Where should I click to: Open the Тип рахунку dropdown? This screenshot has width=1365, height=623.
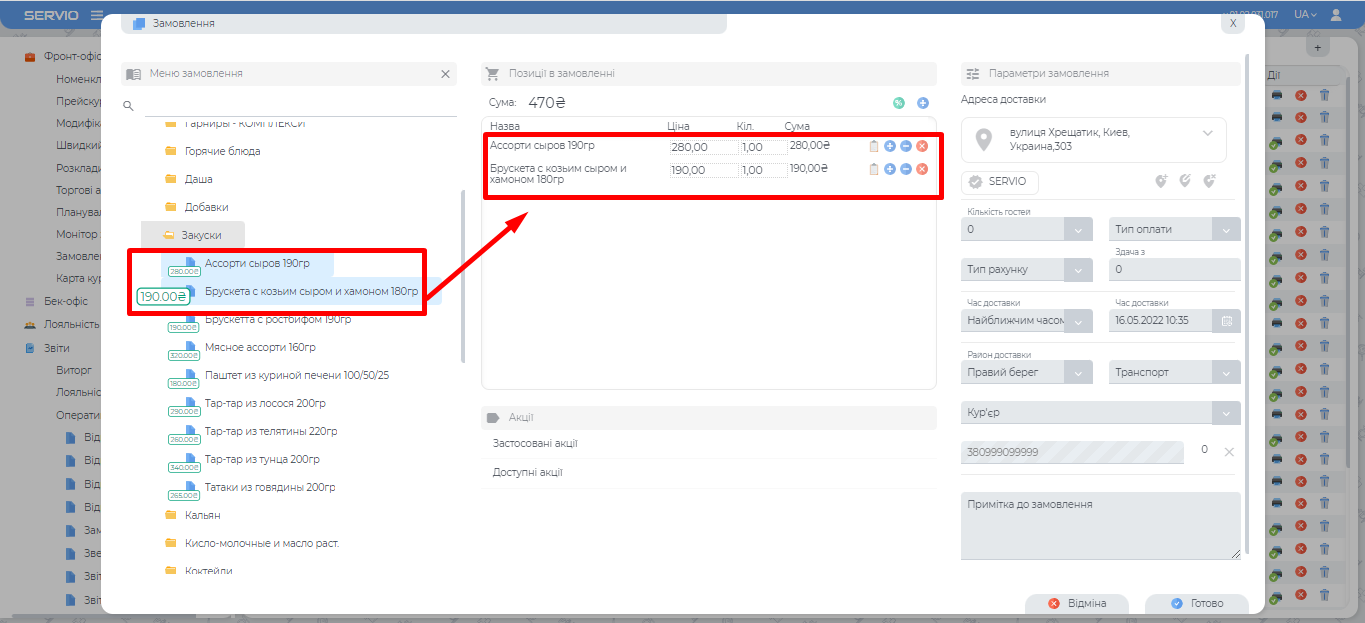coord(1078,270)
